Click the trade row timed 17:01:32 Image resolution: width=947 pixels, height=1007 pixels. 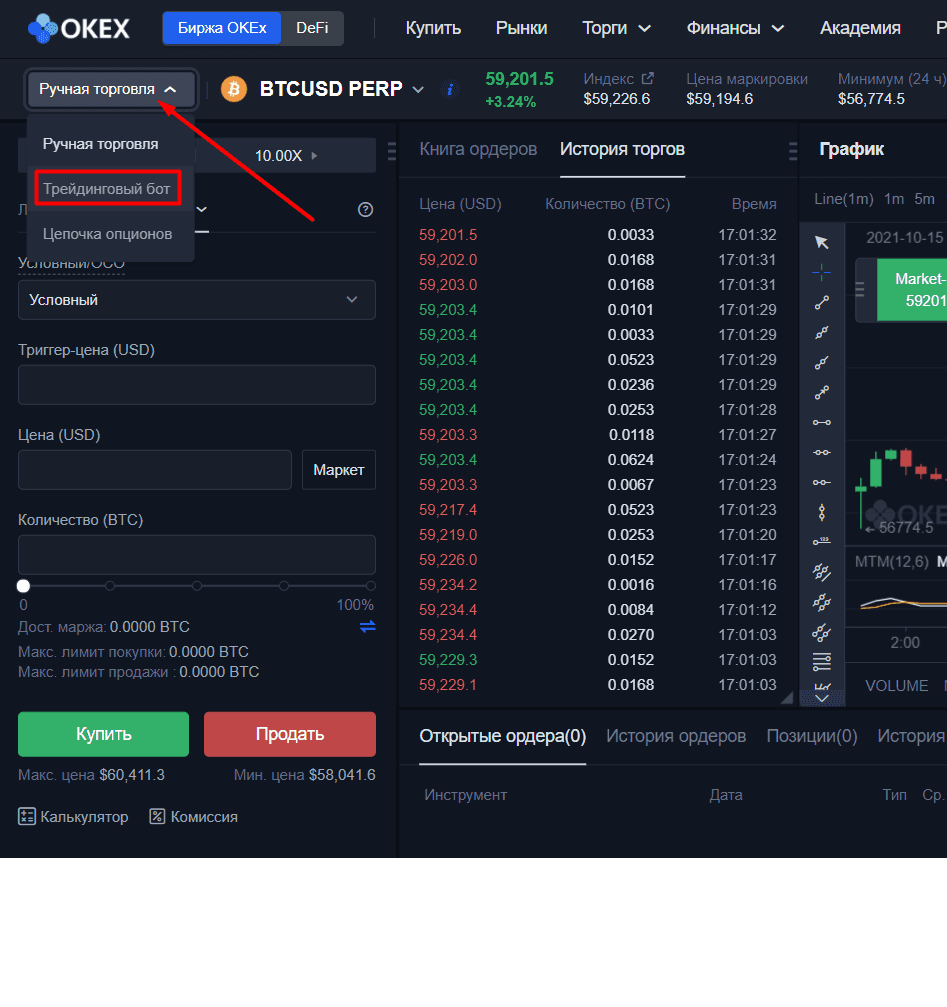point(598,235)
